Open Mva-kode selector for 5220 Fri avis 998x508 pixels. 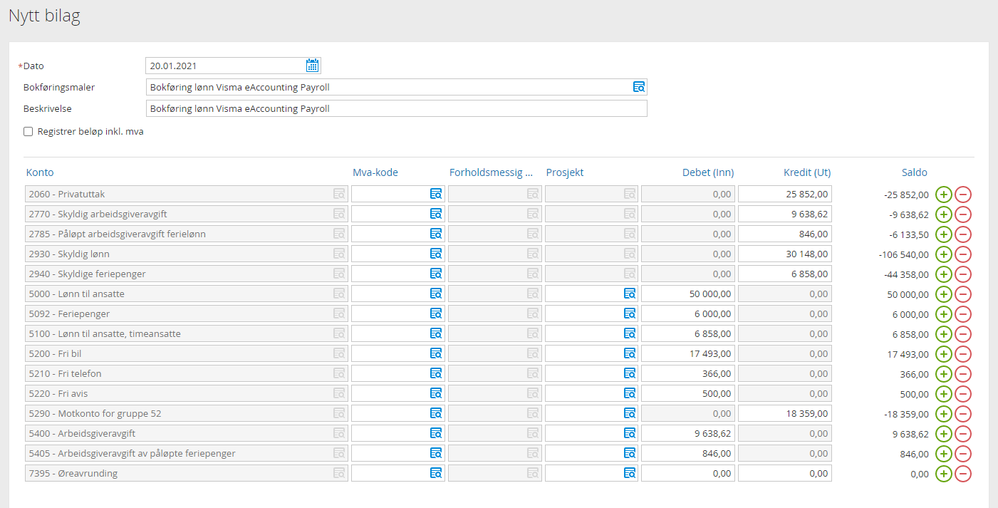436,394
